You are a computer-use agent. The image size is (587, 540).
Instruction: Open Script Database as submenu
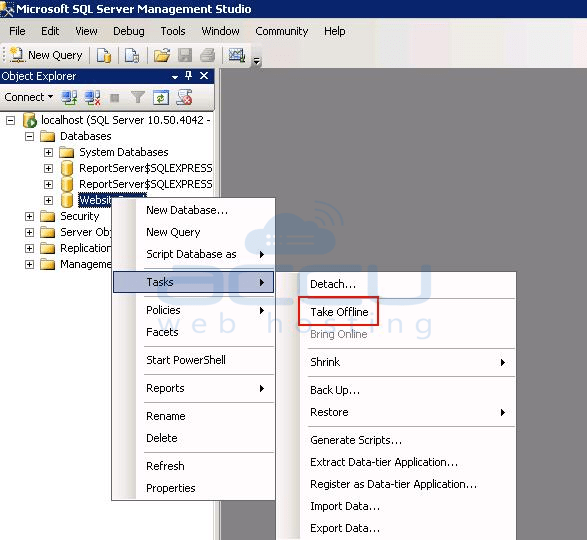(x=194, y=254)
